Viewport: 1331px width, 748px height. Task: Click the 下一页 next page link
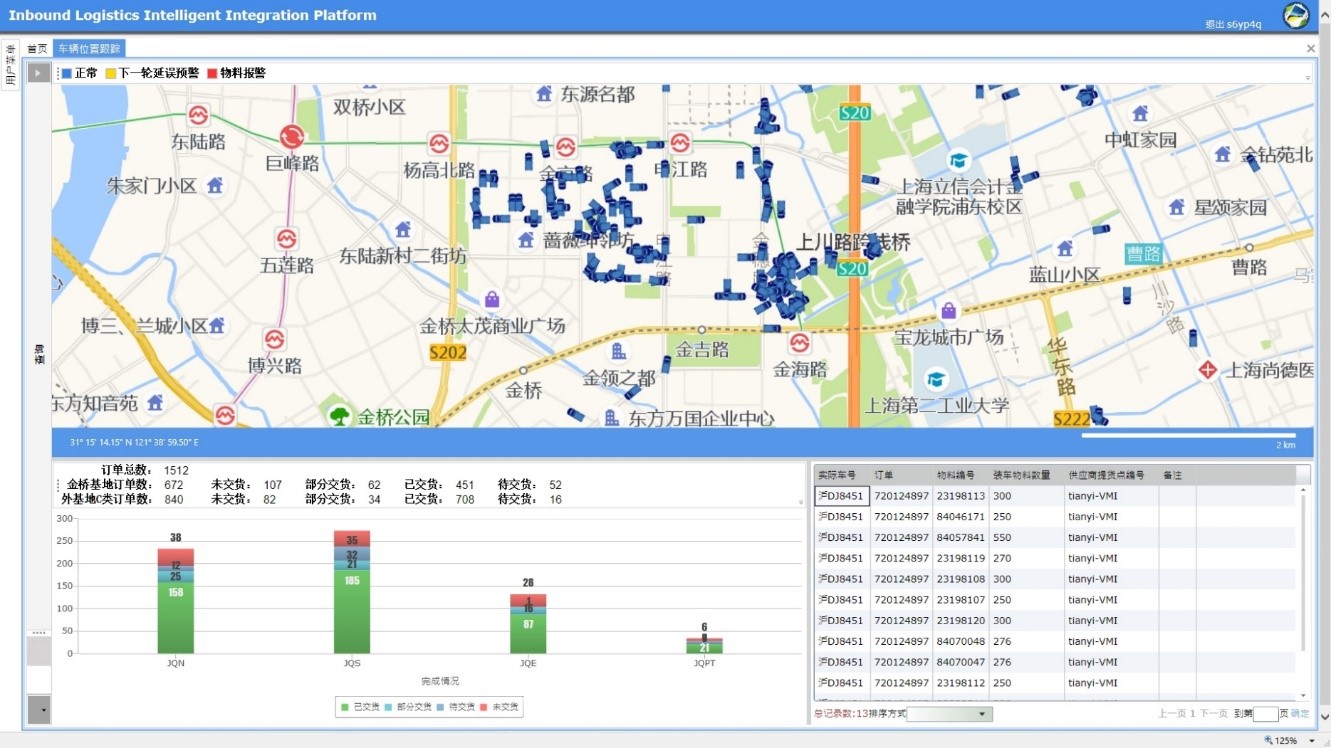coord(1213,714)
